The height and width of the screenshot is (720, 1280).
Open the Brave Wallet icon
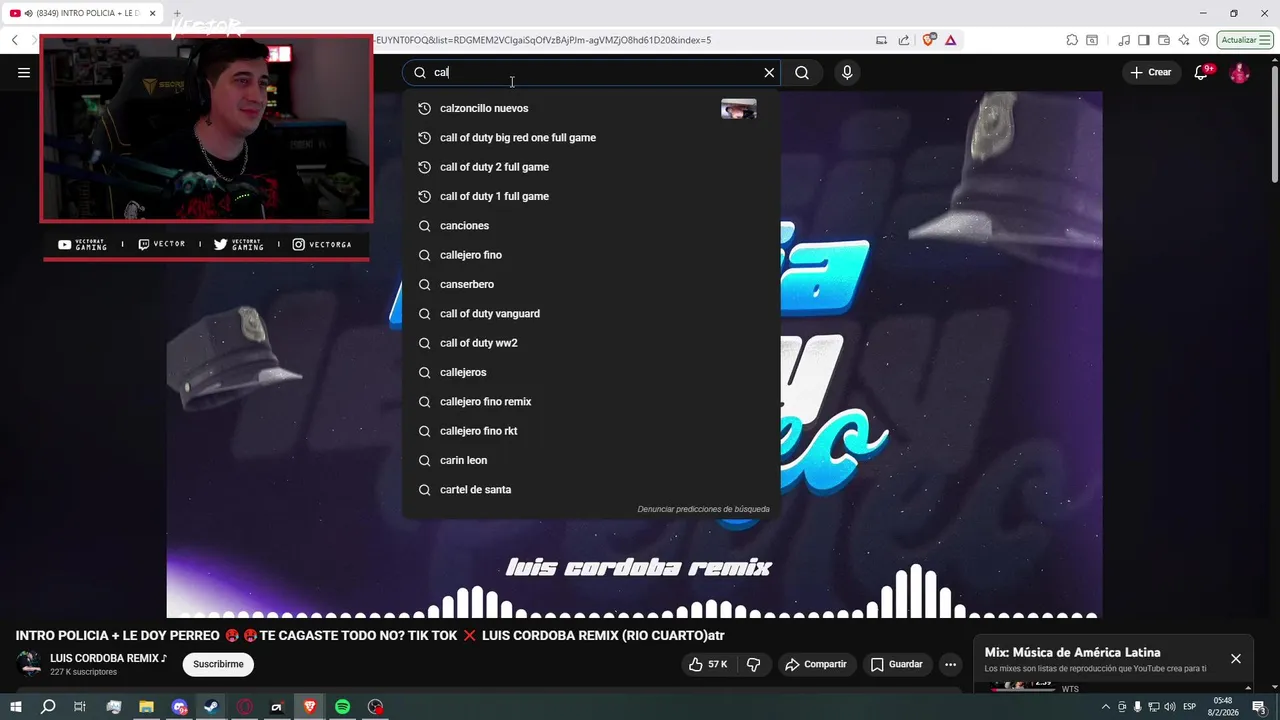pos(1164,40)
